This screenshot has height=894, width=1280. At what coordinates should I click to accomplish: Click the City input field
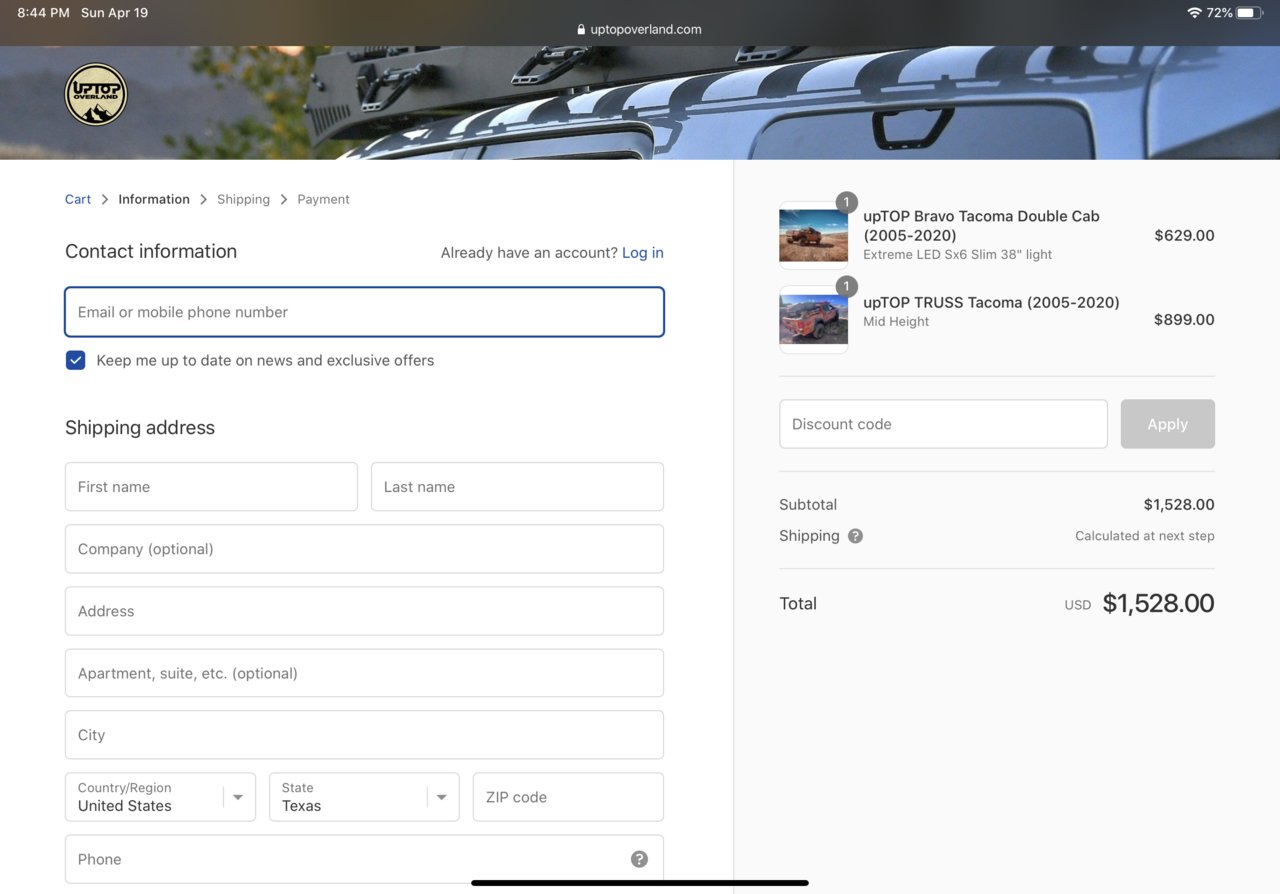click(364, 735)
